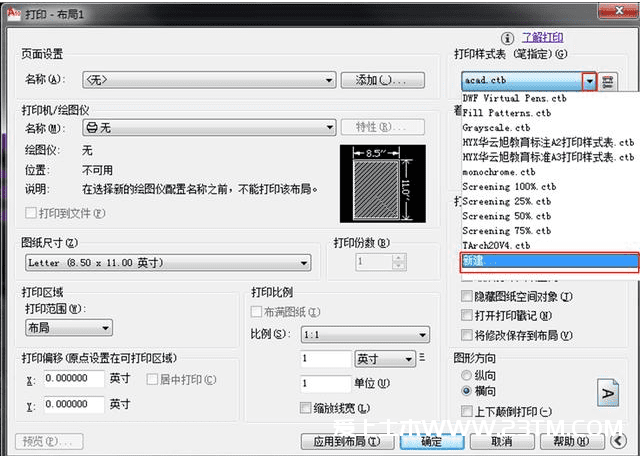Choose Screening 50%.ctb from the list

[550, 216]
